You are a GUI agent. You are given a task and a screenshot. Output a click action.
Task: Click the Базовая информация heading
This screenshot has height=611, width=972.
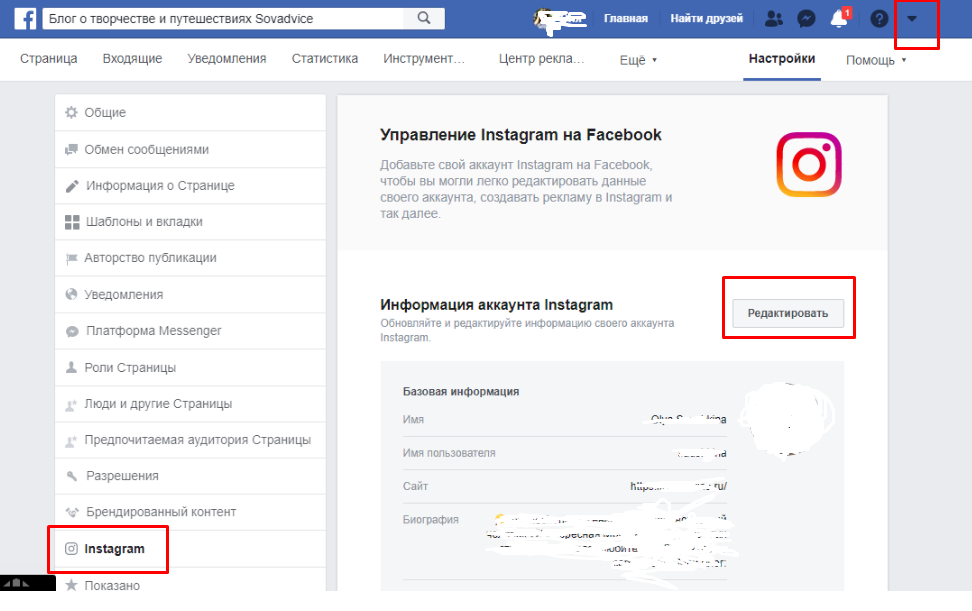tap(461, 392)
